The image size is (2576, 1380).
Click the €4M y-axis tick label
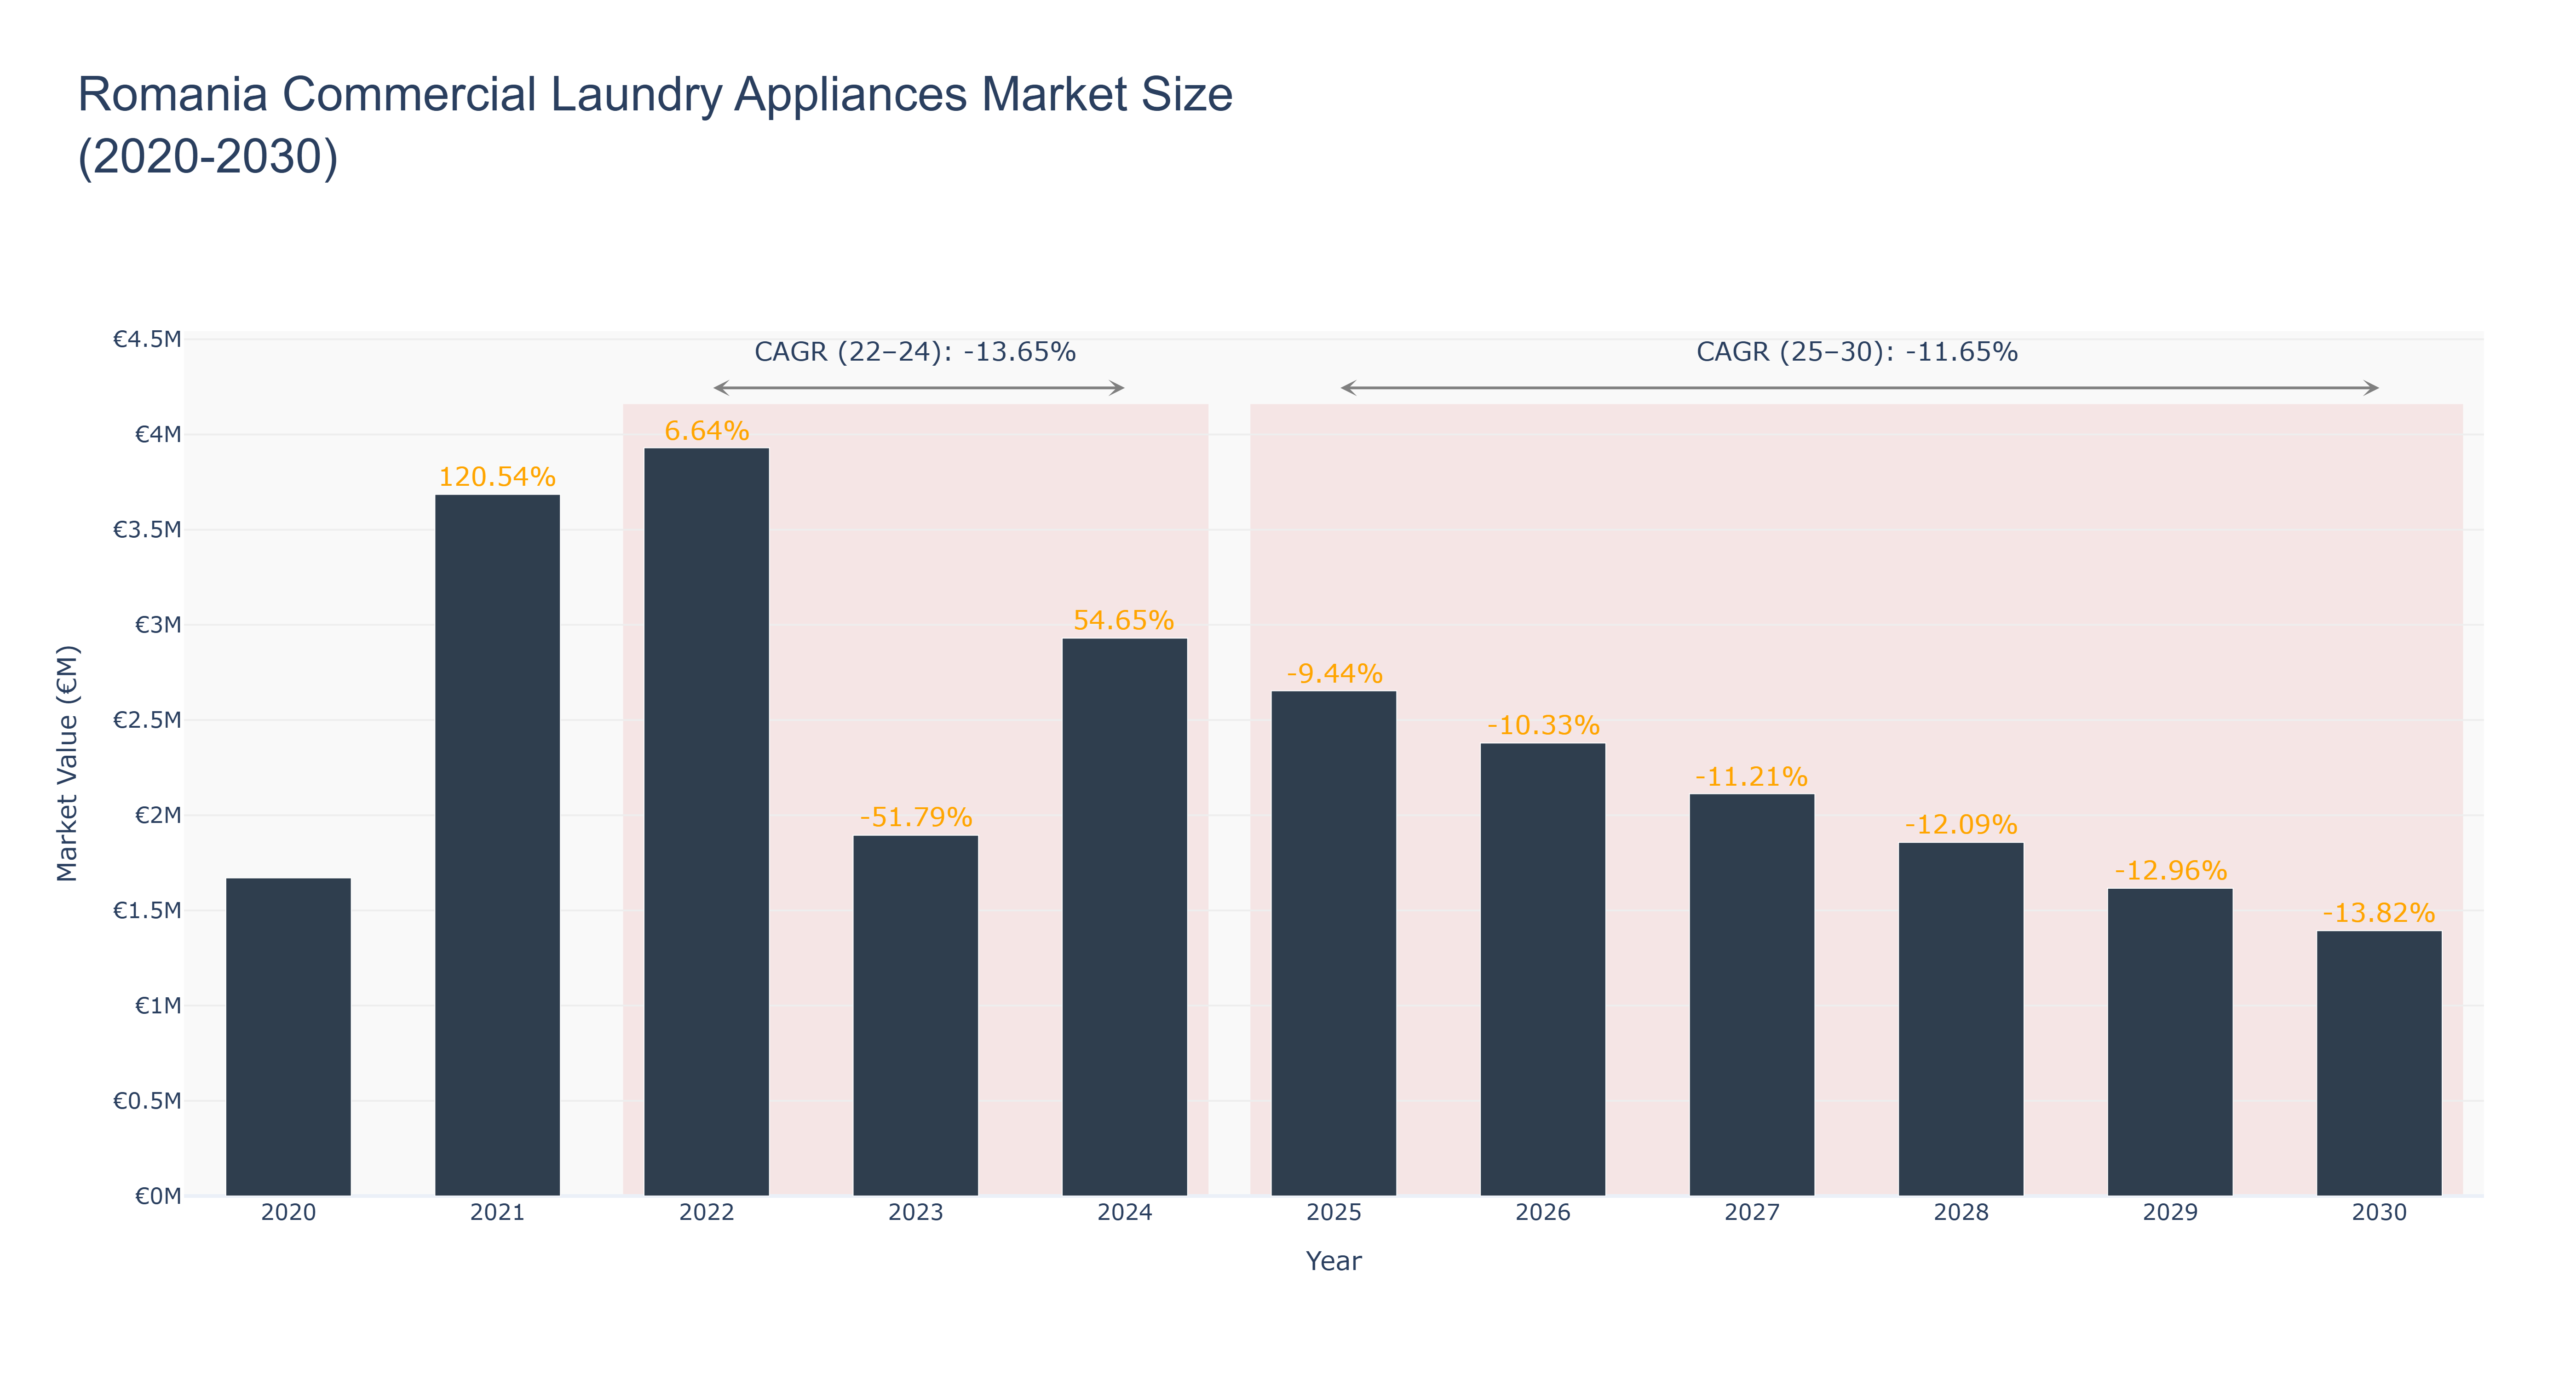(158, 434)
